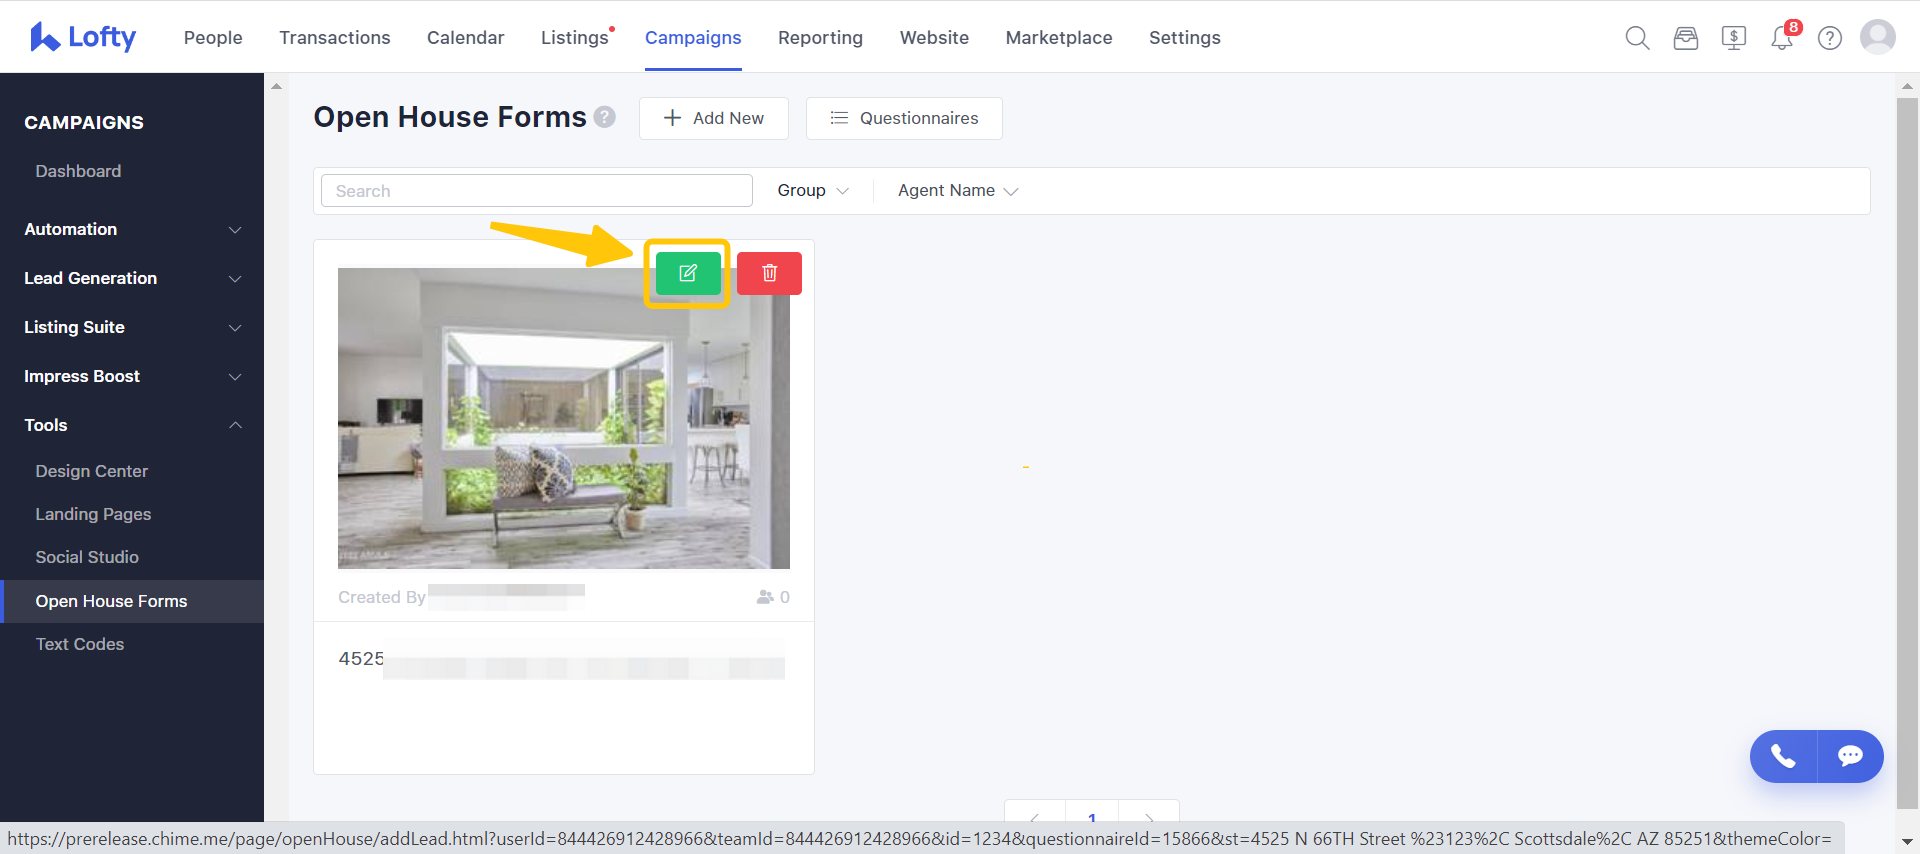Open the notifications bell
This screenshot has height=854, width=1920.
[x=1782, y=38]
